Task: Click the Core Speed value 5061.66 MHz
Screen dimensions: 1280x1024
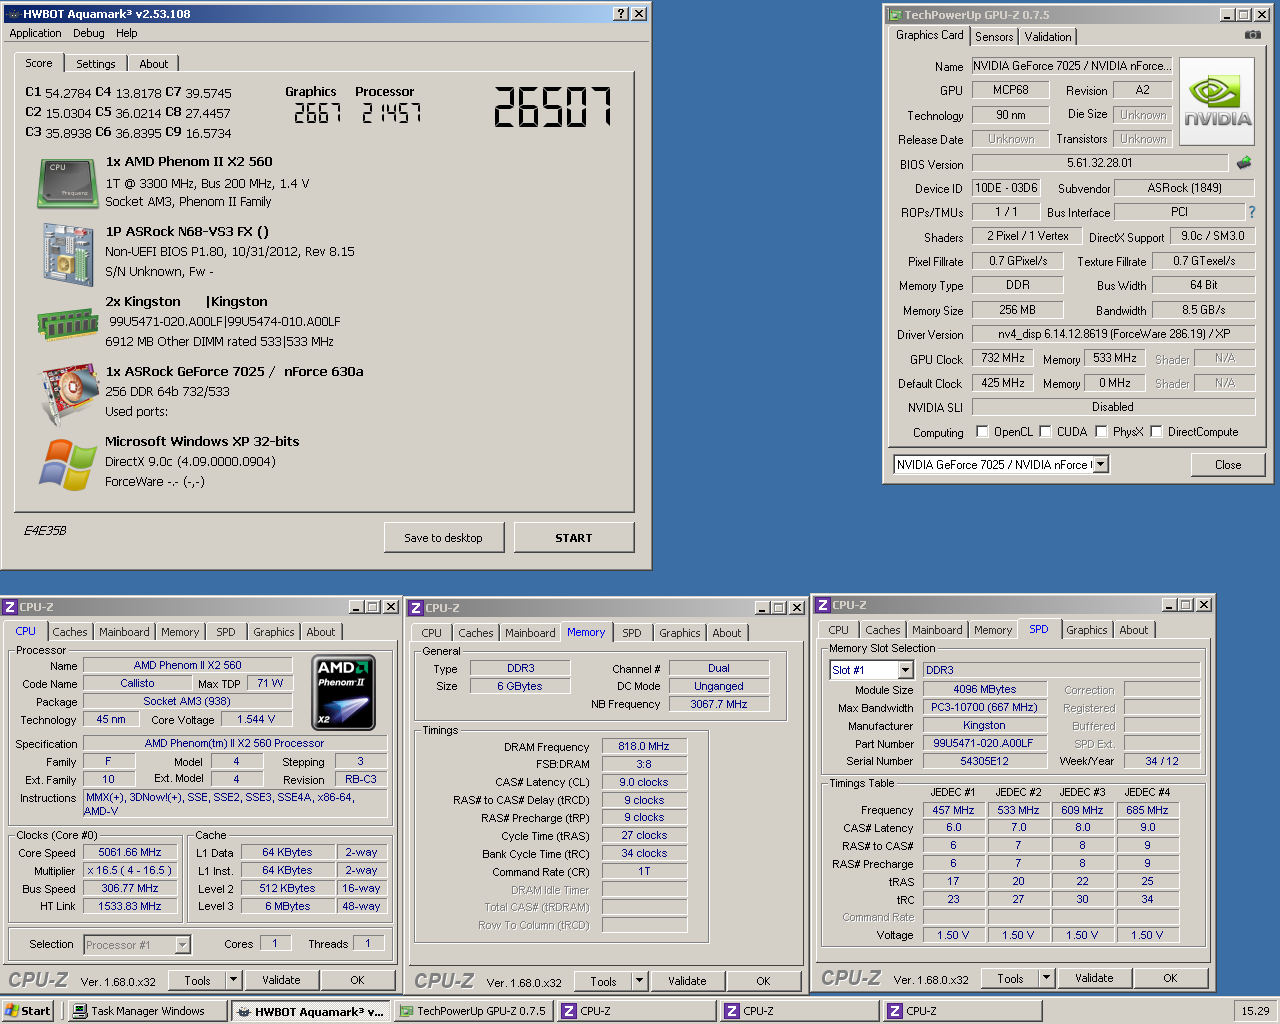Action: click(130, 853)
